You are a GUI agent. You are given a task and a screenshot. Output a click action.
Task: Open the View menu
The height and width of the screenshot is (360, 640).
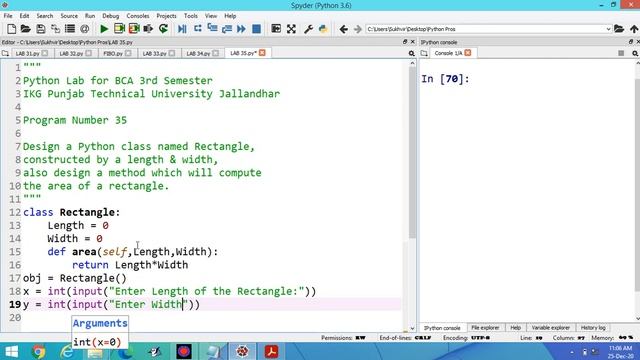pyautogui.click(x=211, y=16)
